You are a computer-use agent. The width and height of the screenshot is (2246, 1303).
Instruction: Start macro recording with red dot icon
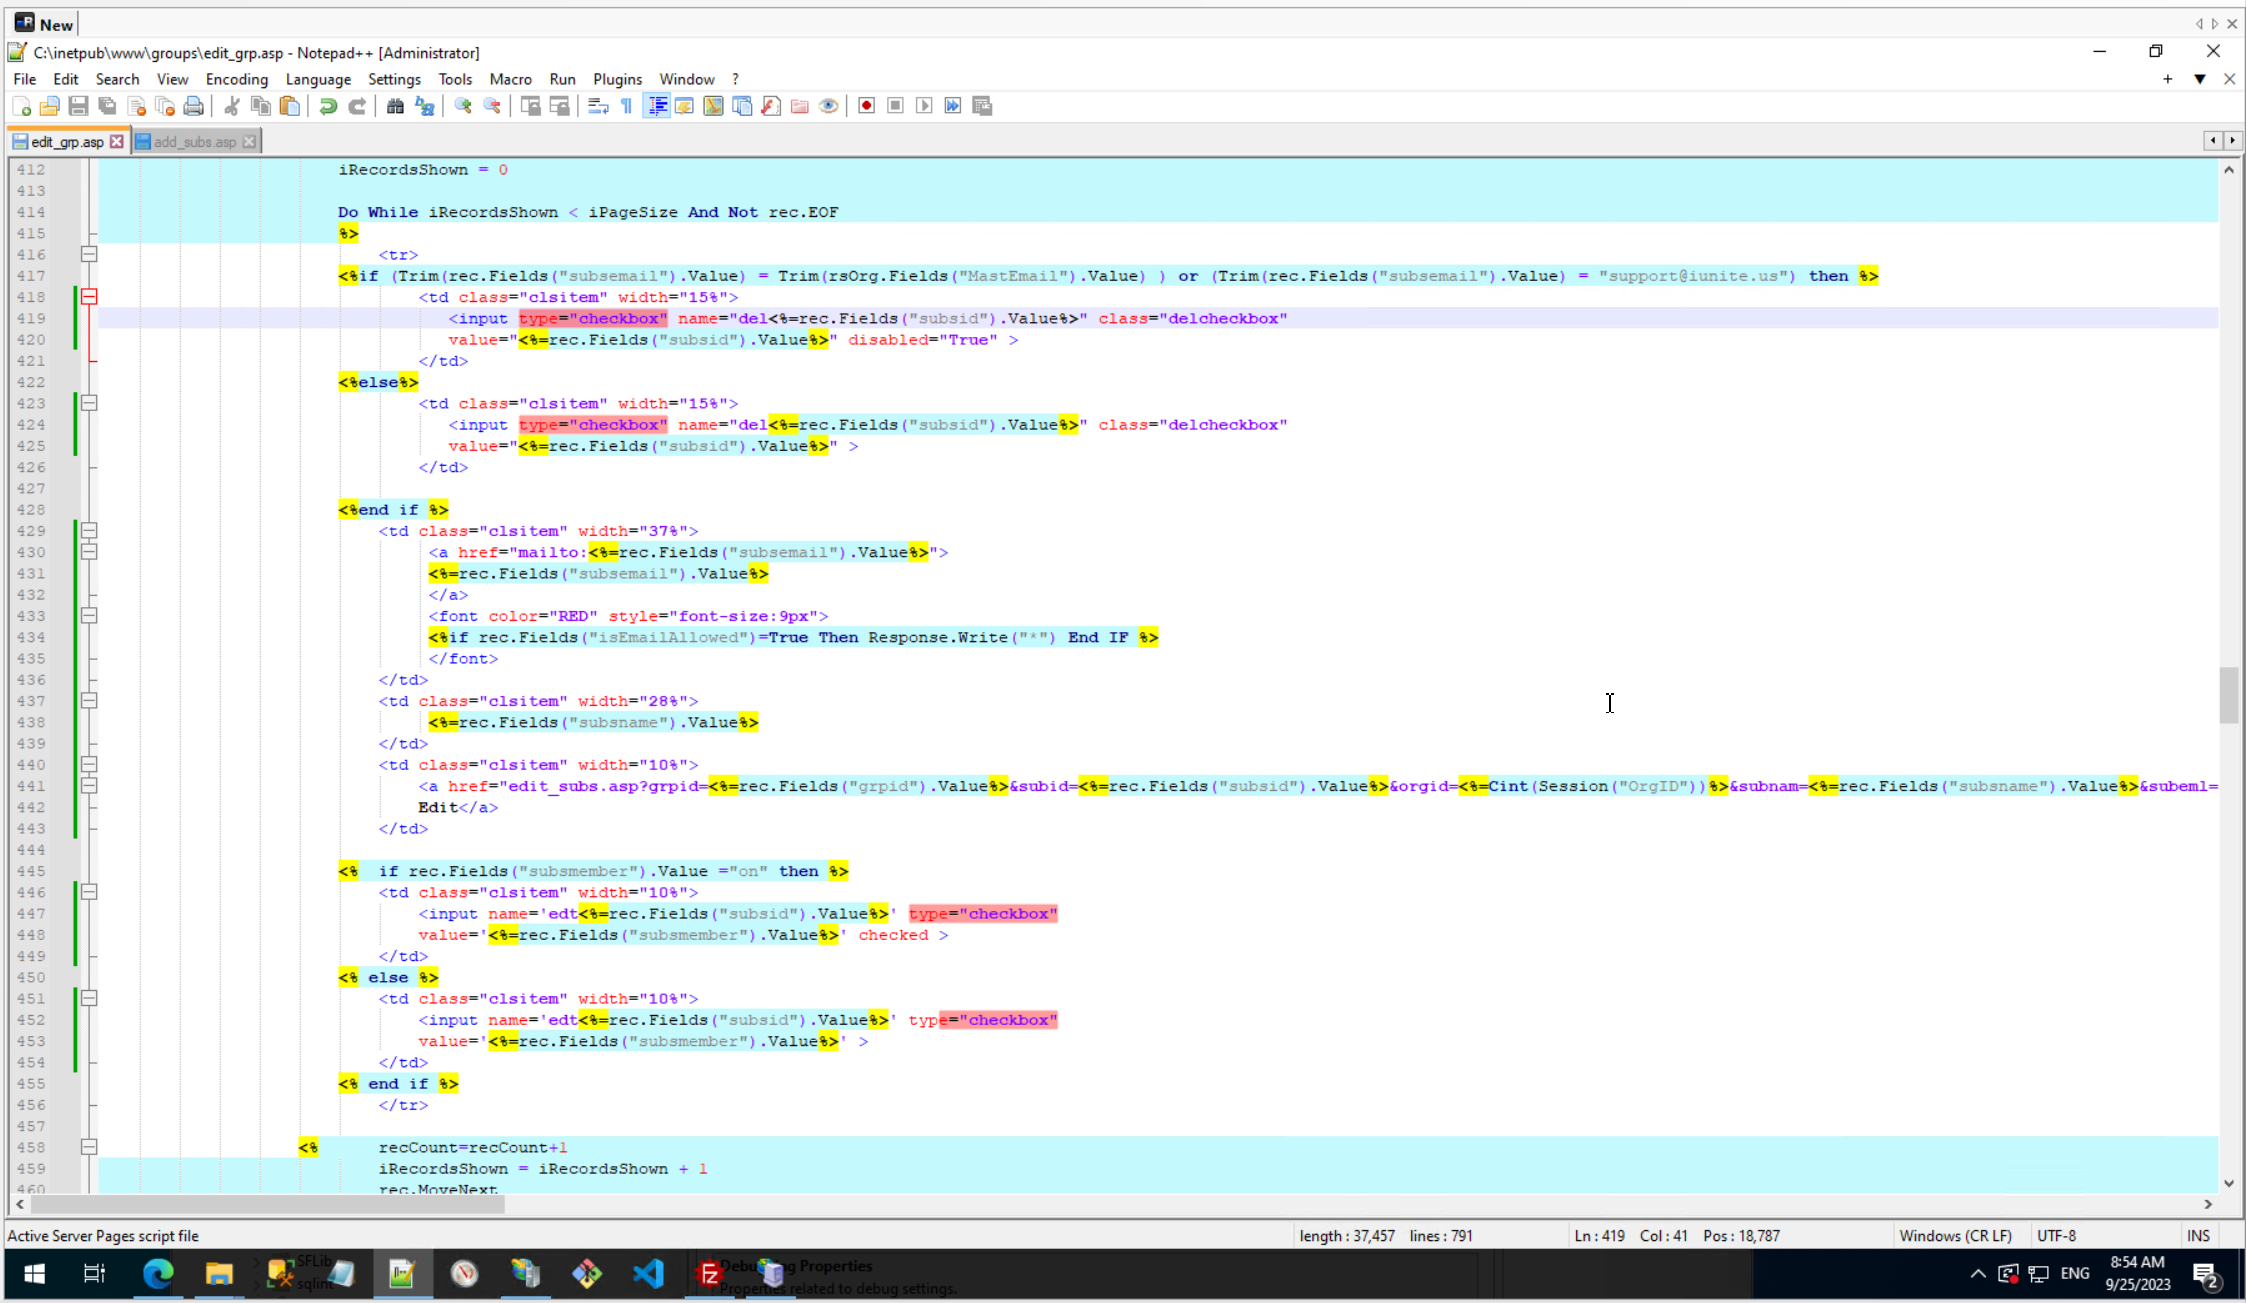(866, 106)
